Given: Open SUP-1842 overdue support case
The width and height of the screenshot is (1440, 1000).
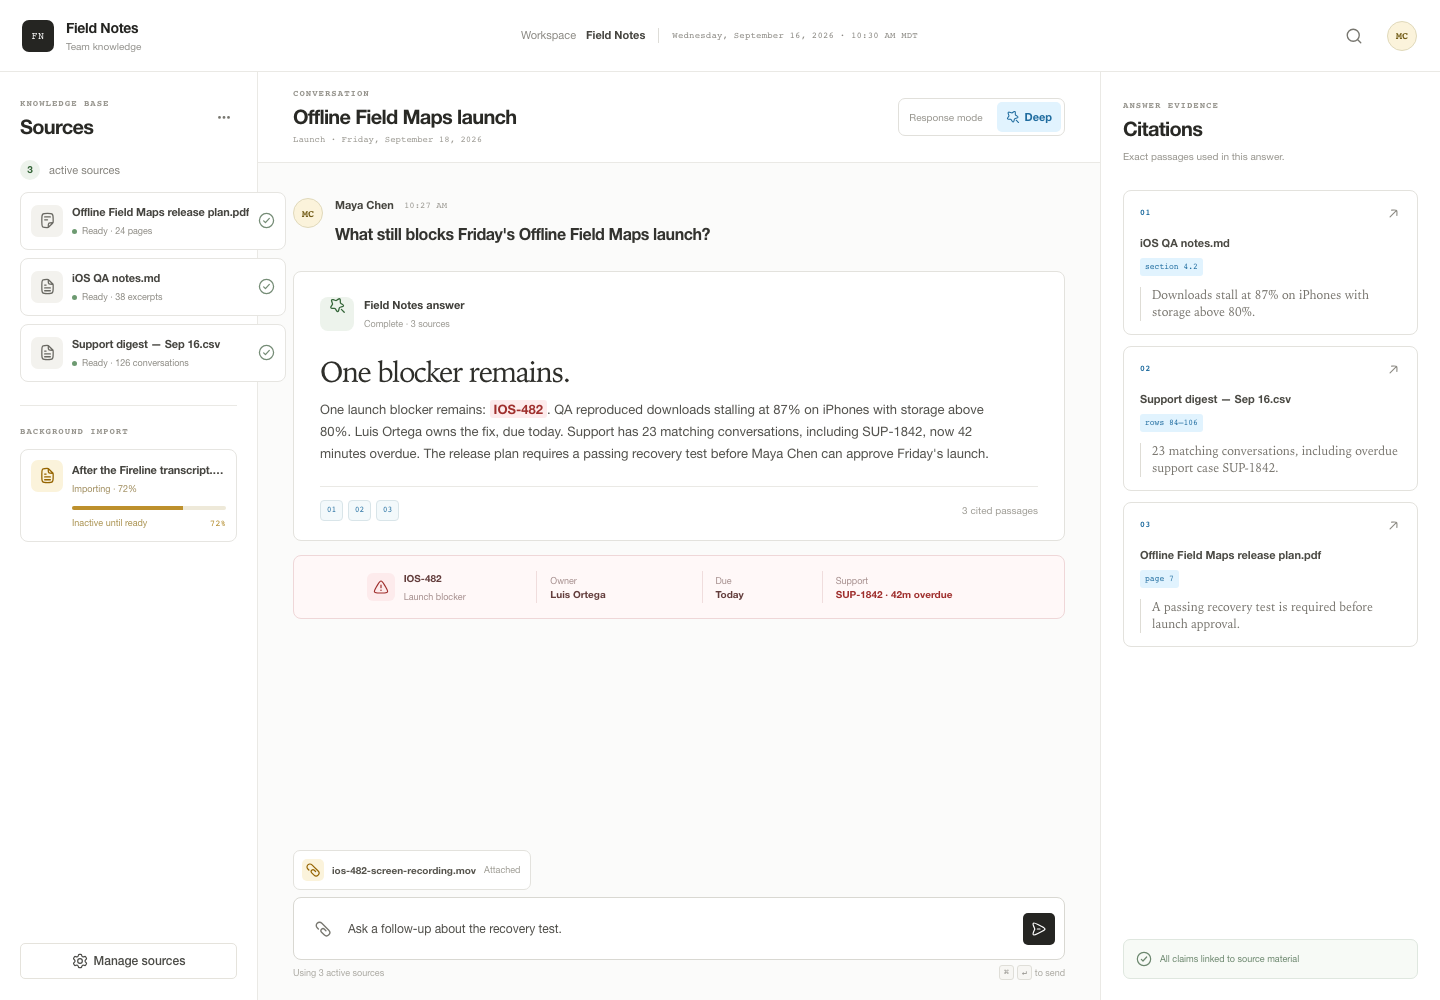Looking at the screenshot, I should pos(893,595).
